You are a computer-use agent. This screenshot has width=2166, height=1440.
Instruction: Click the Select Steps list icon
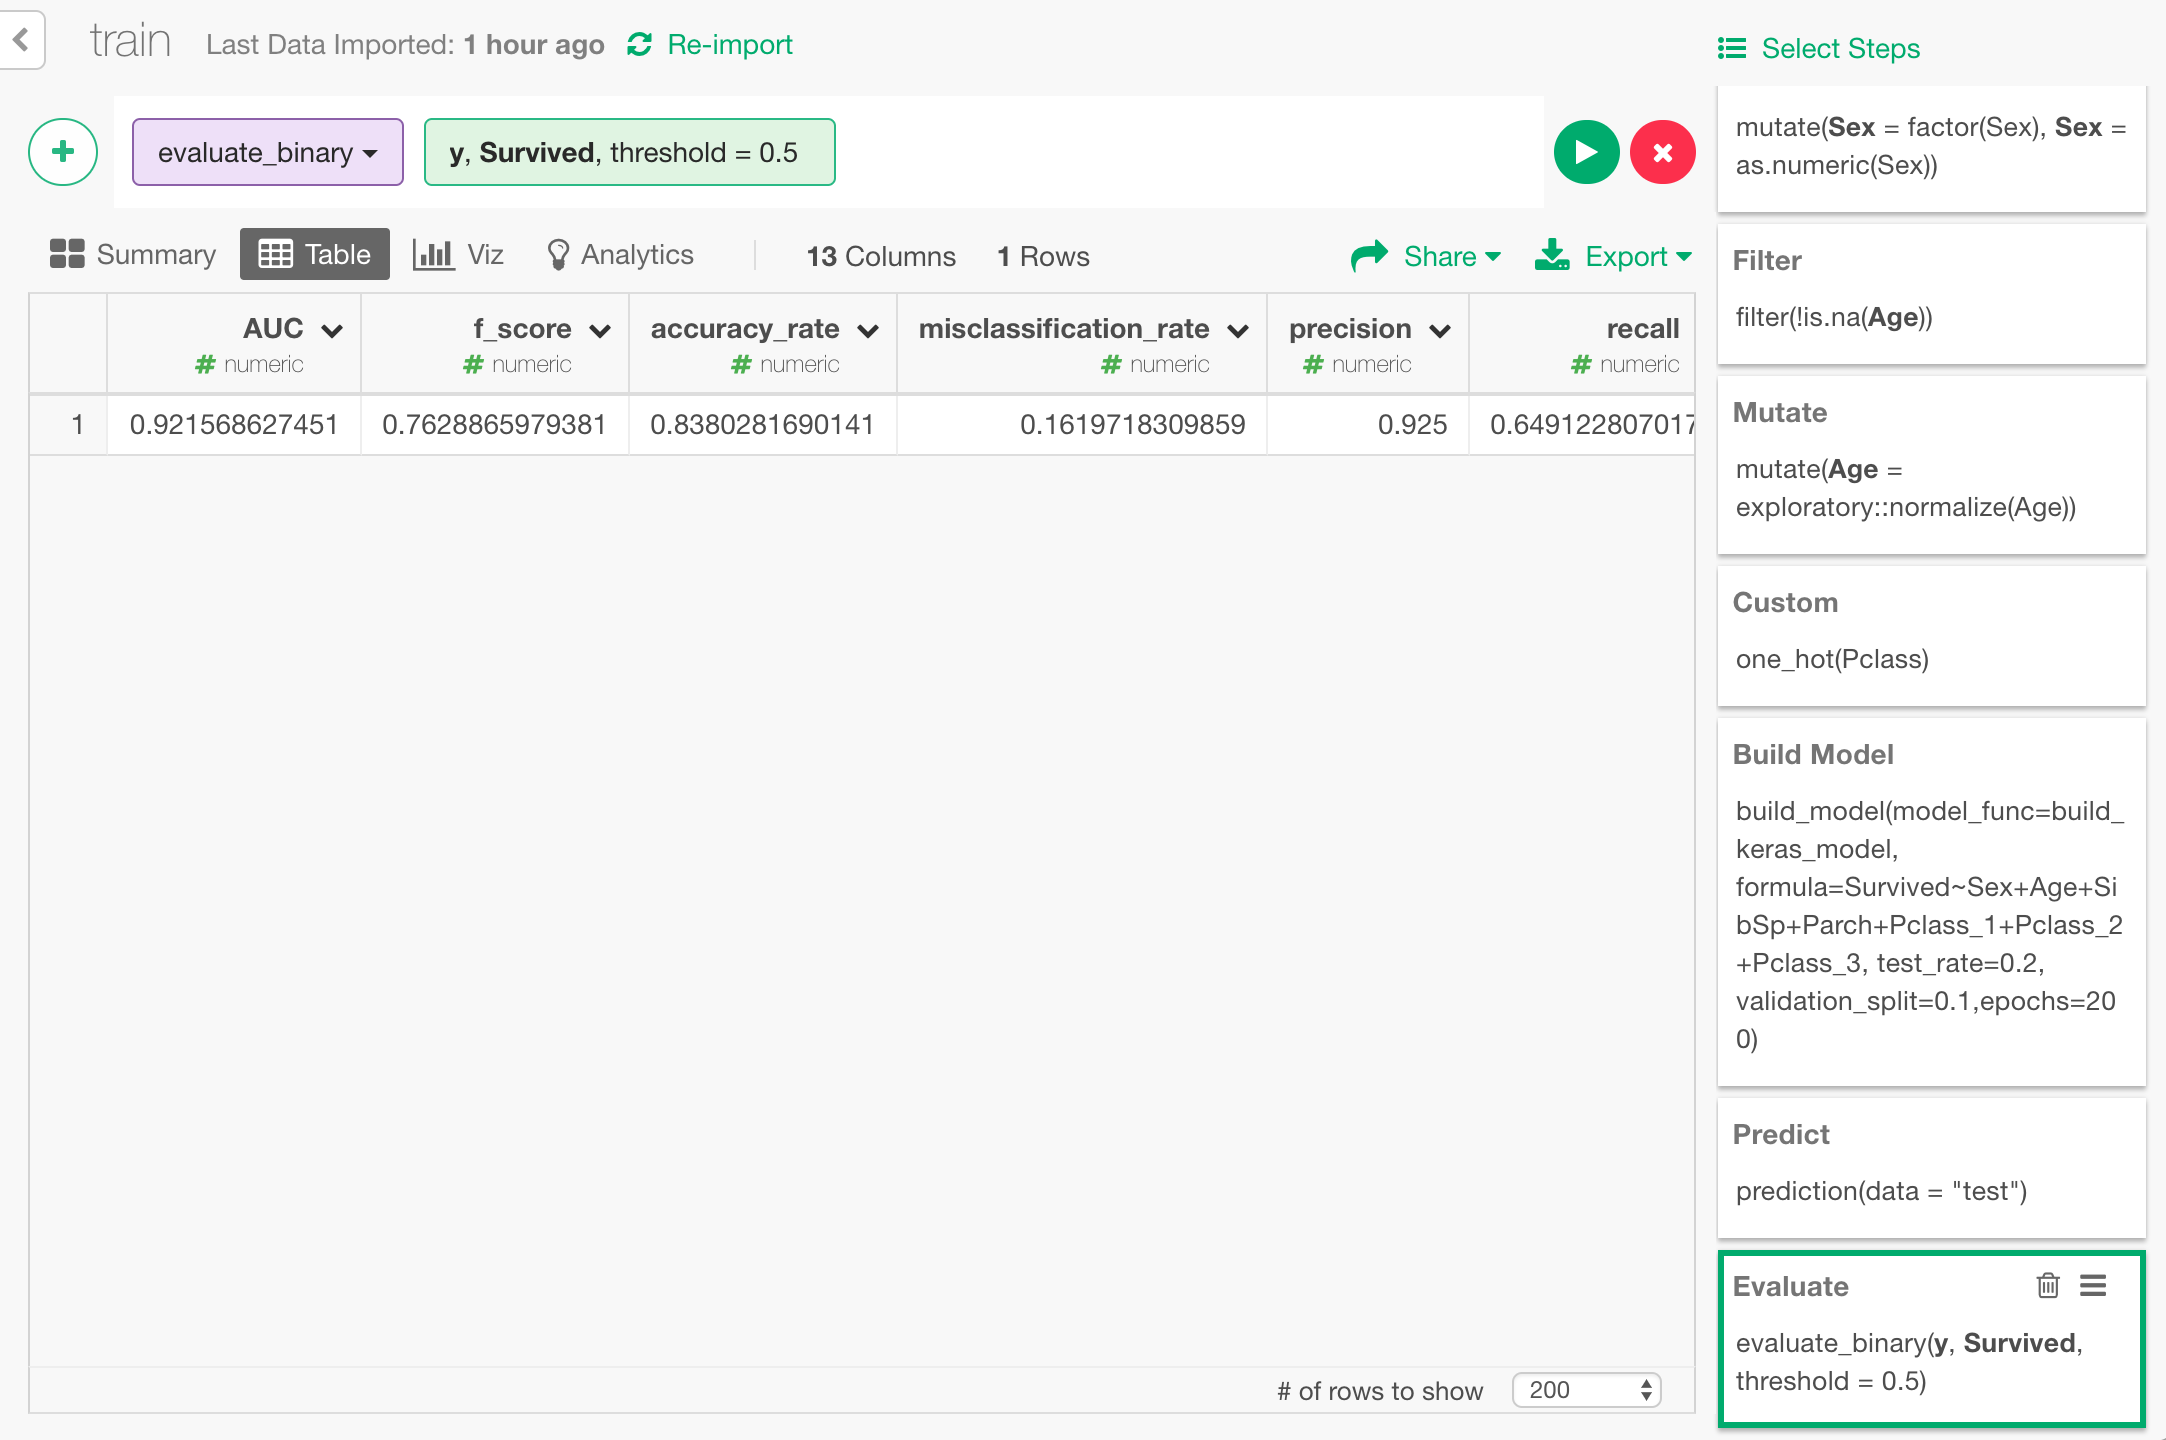point(1732,48)
